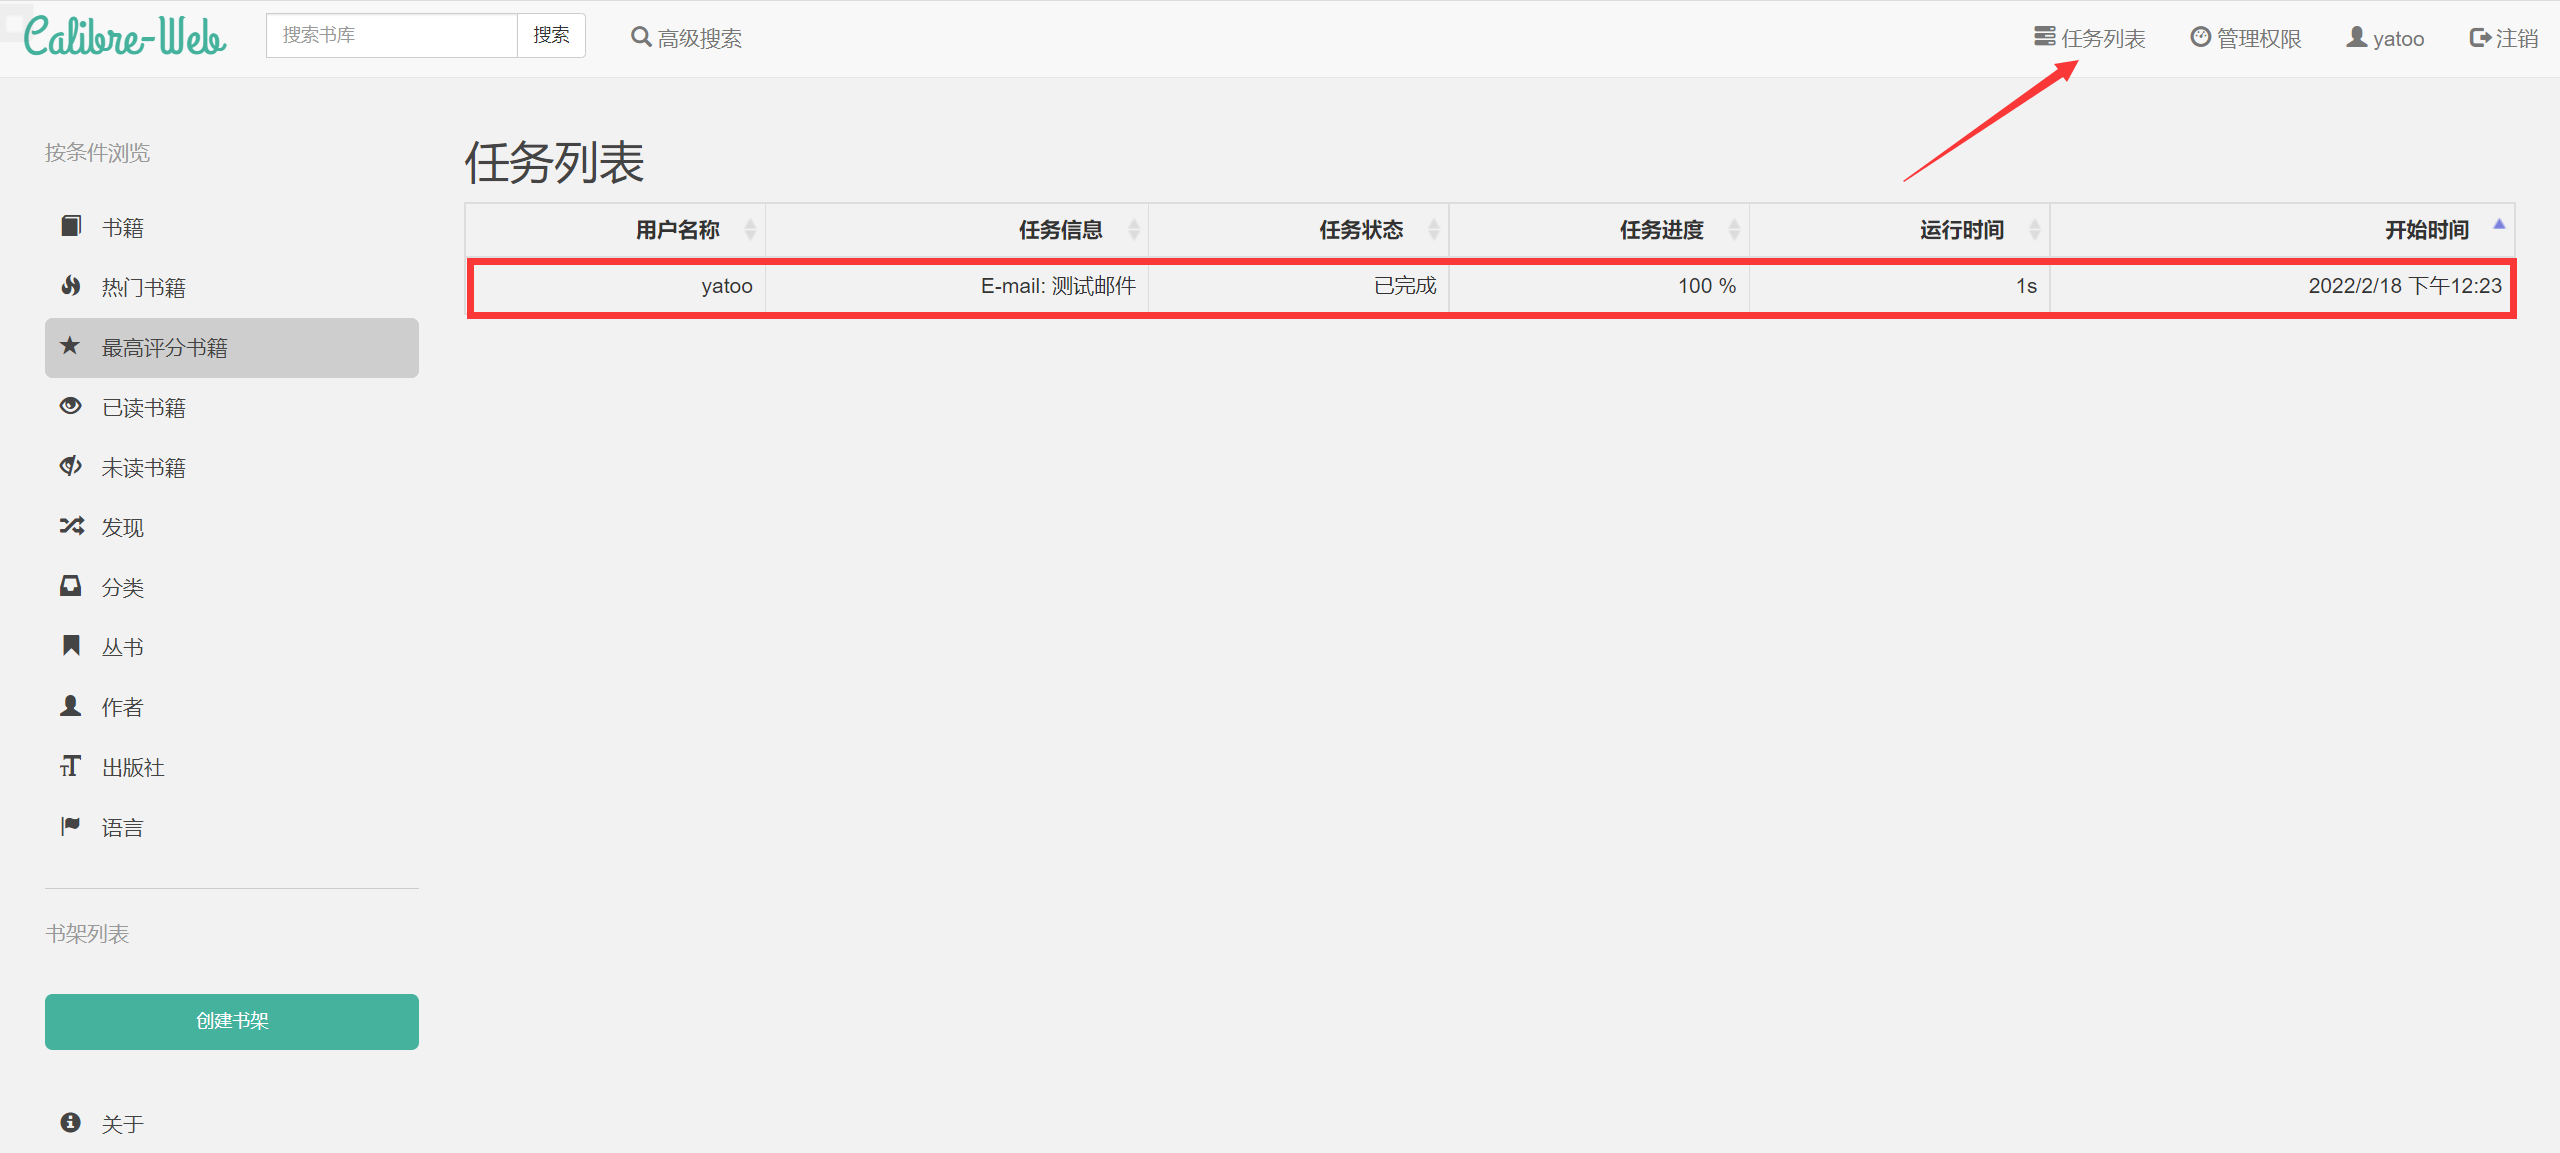
Task: Focus the 搜索书库 input field
Action: 392,36
